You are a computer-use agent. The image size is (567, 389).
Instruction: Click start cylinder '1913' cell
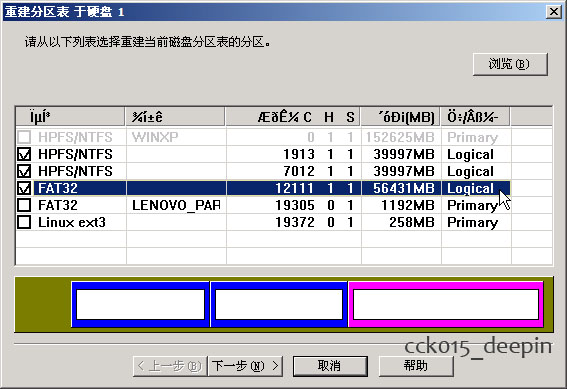coord(299,154)
